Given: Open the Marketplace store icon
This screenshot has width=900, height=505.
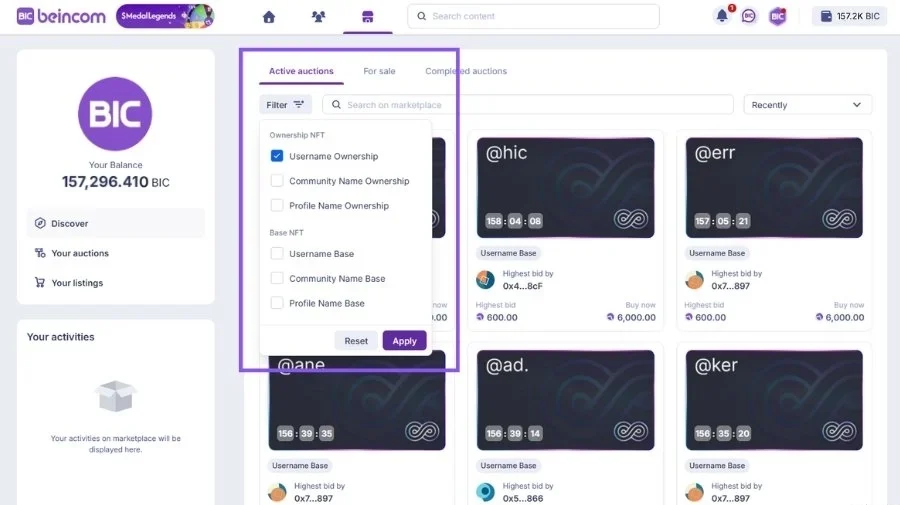Looking at the screenshot, I should click(x=368, y=17).
